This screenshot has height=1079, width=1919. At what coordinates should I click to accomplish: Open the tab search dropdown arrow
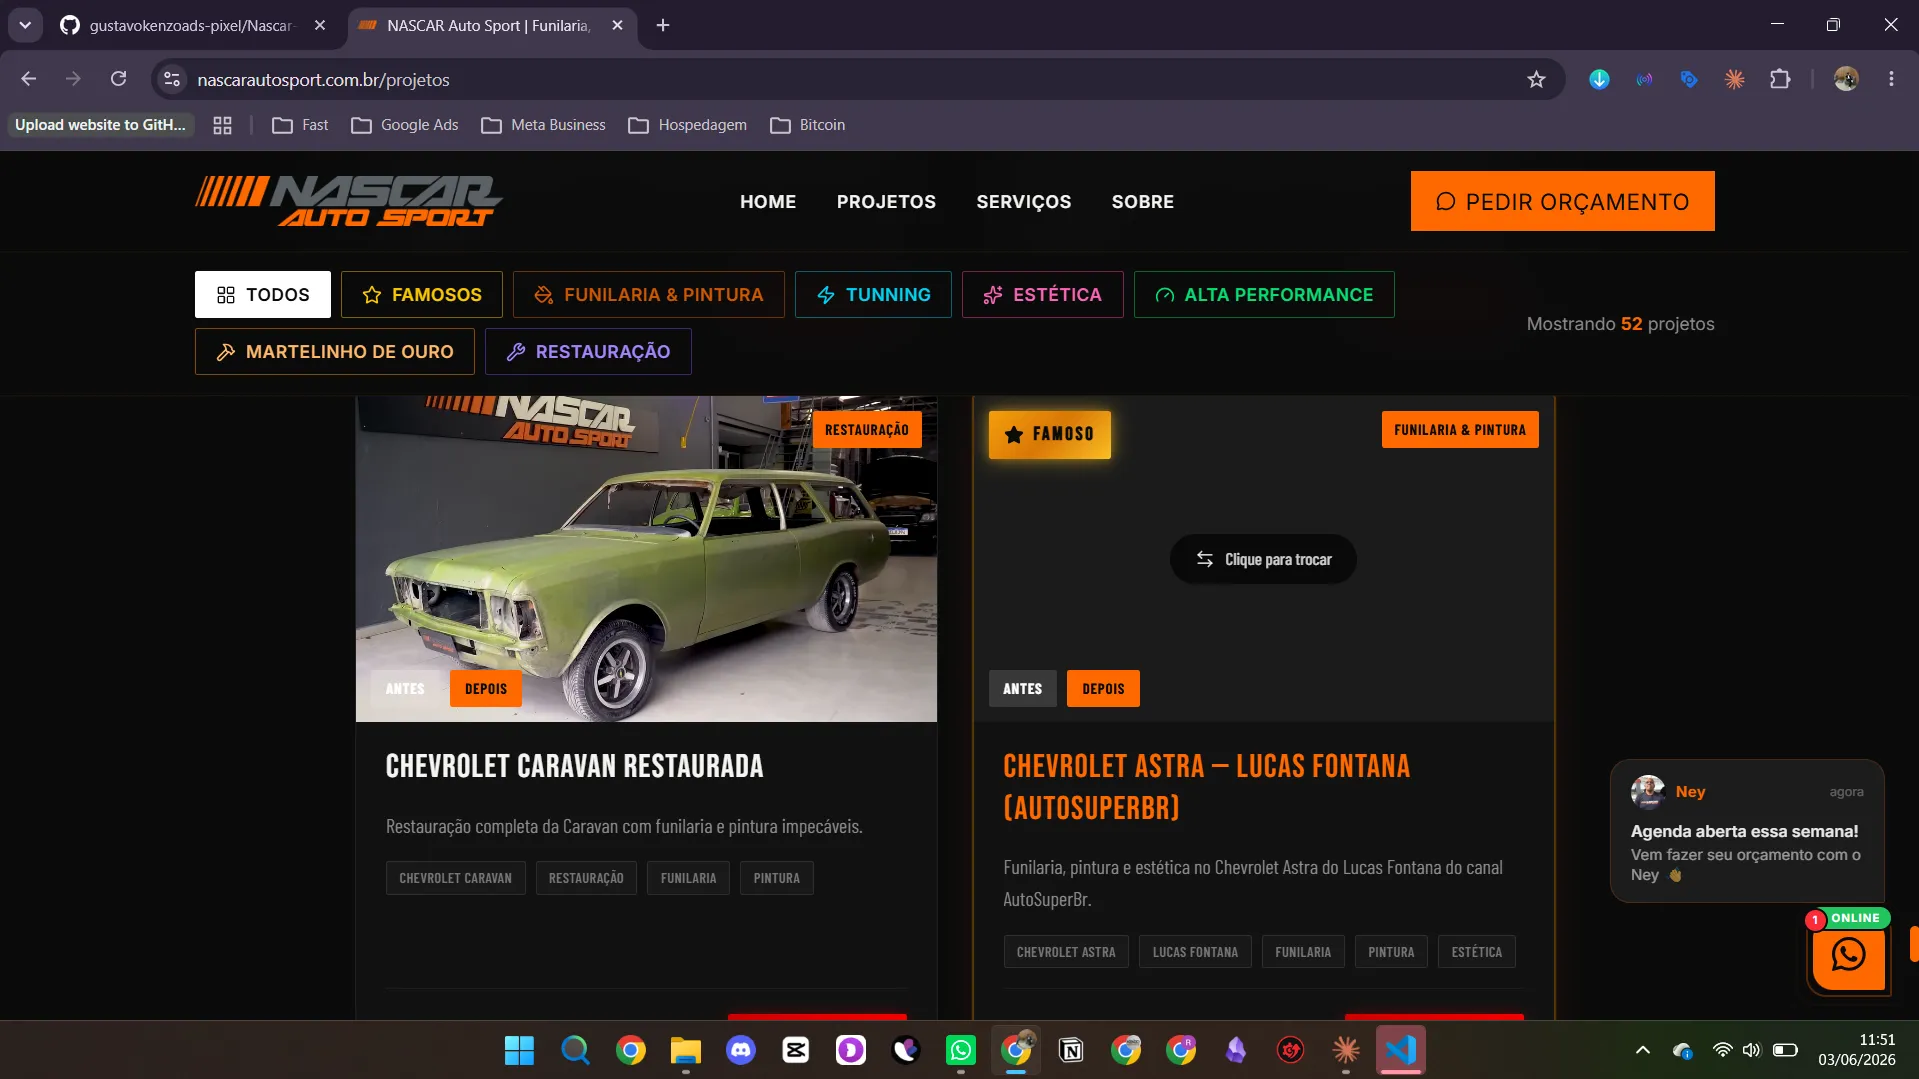(x=25, y=25)
